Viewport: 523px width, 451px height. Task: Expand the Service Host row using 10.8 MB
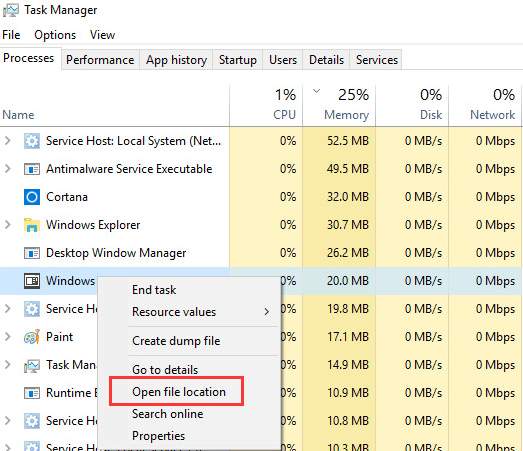click(x=7, y=421)
